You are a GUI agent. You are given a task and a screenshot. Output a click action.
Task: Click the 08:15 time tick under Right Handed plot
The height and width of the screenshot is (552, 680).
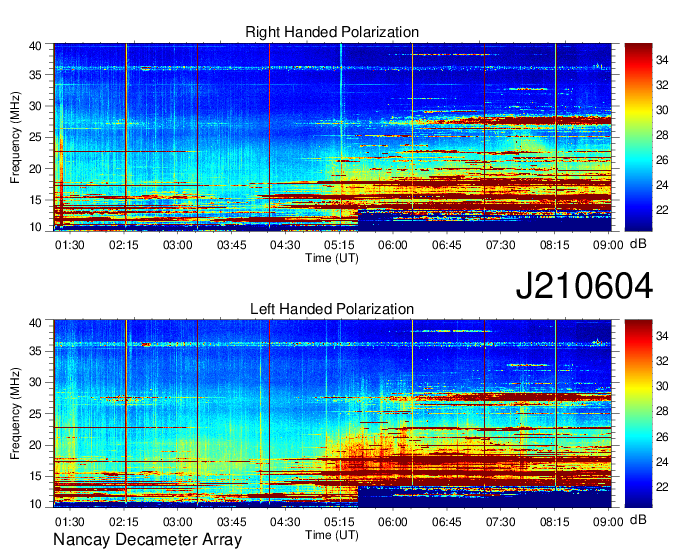pos(554,245)
